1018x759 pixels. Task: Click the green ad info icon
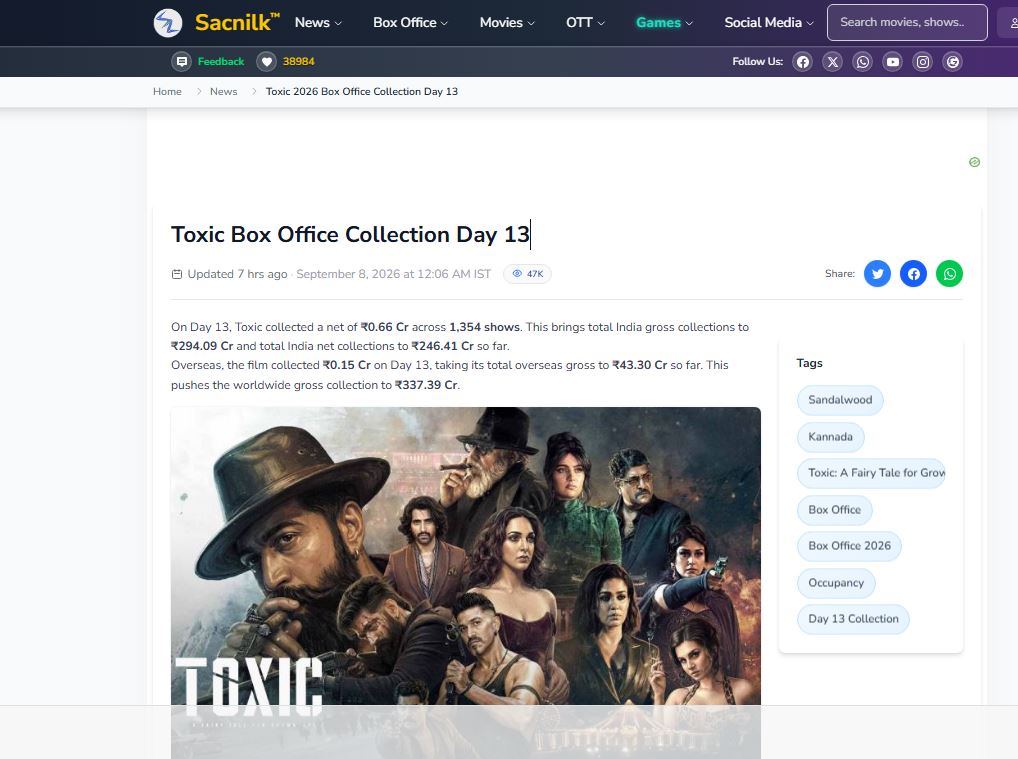pyautogui.click(x=975, y=162)
